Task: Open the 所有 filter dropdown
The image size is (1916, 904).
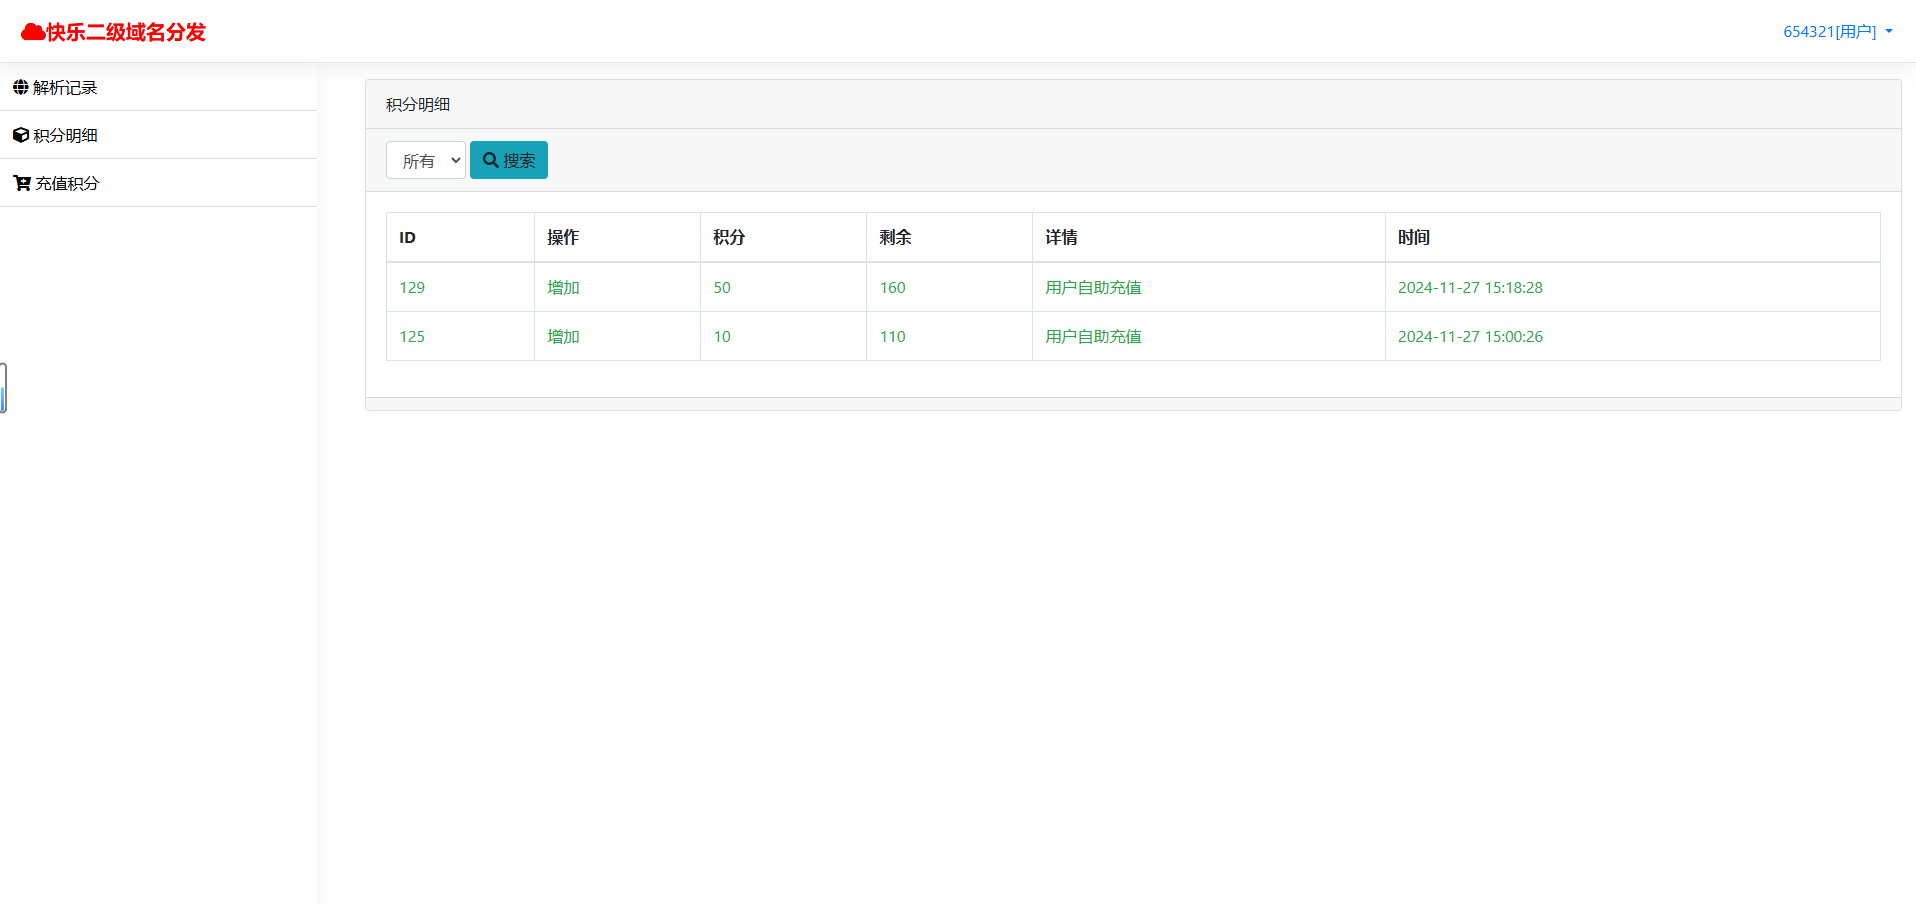Action: pyautogui.click(x=426, y=160)
